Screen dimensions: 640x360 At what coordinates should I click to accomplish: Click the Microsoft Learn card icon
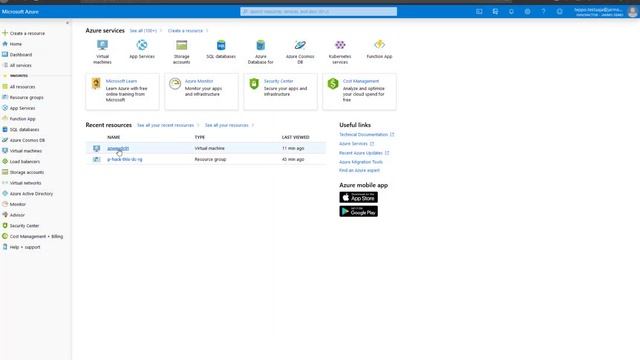(96, 84)
